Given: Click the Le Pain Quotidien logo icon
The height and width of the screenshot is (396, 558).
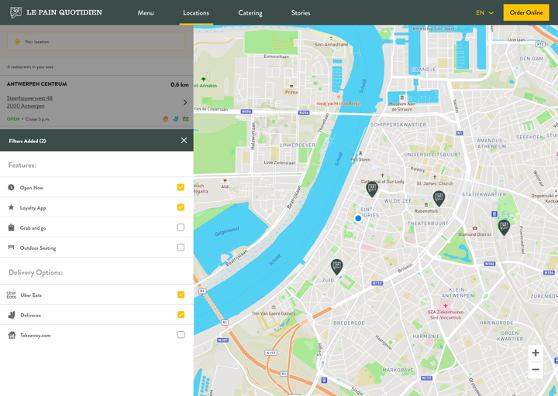Looking at the screenshot, I should (16, 12).
